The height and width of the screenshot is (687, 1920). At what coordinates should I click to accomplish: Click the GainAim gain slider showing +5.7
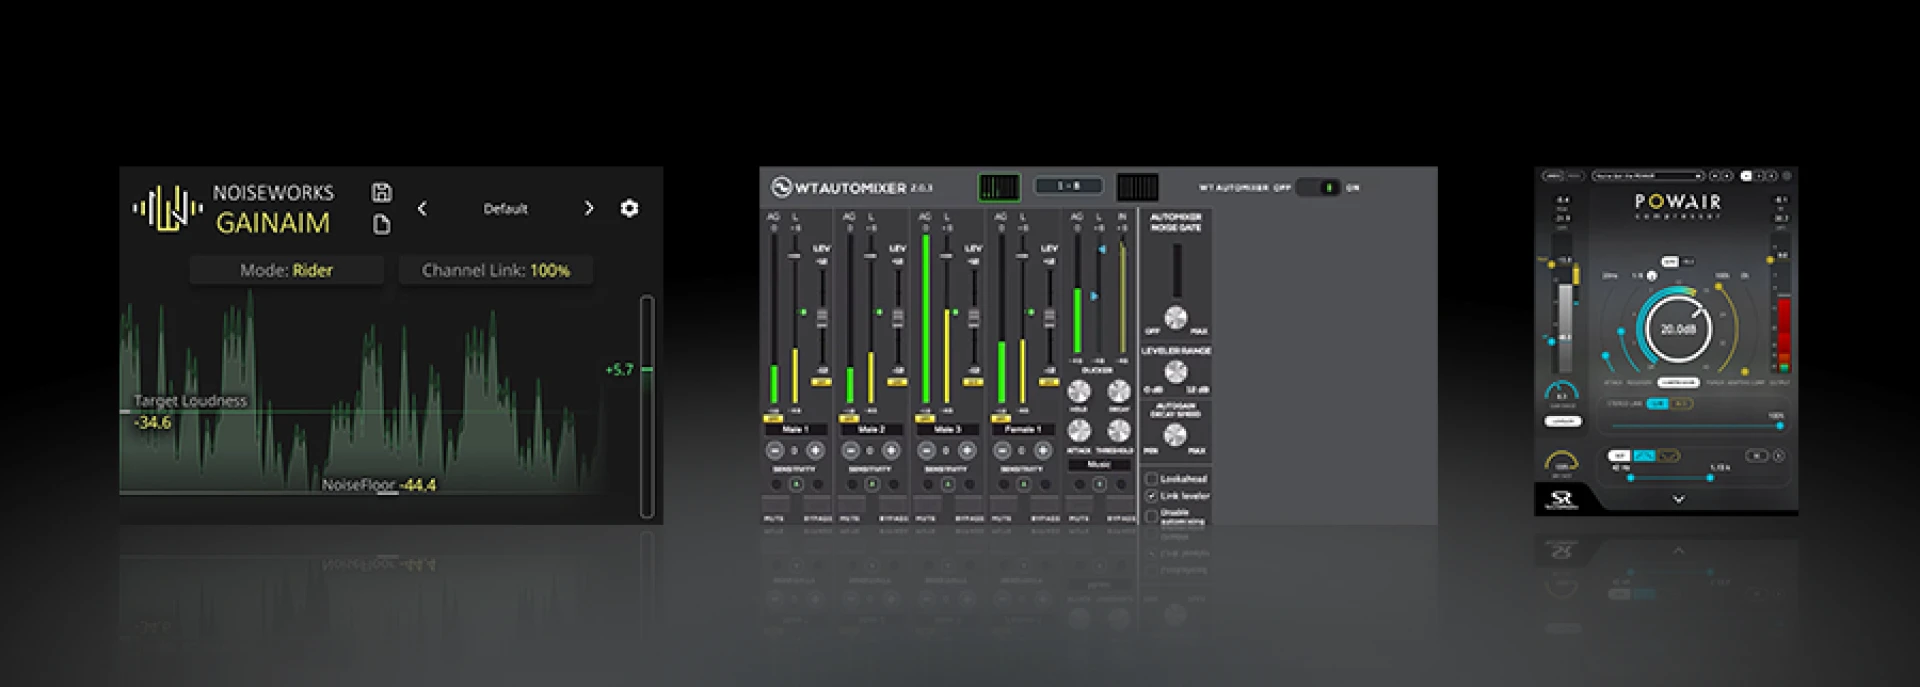[x=647, y=370]
